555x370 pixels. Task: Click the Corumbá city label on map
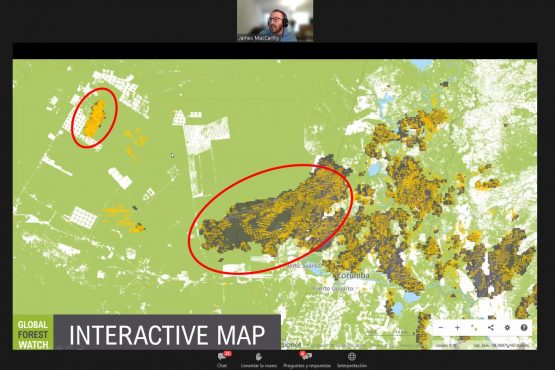point(353,275)
